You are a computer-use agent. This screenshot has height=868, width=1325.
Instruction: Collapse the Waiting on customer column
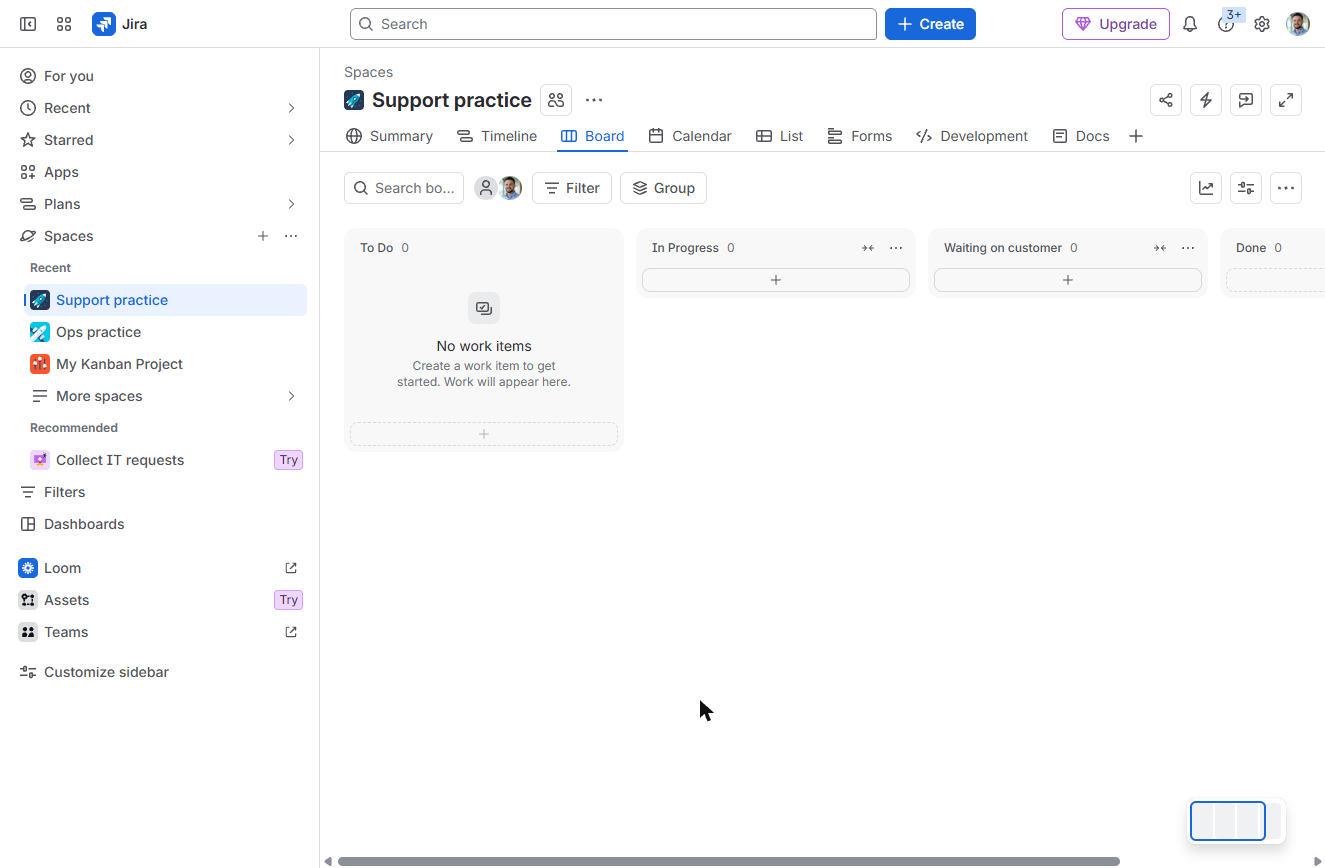1160,248
